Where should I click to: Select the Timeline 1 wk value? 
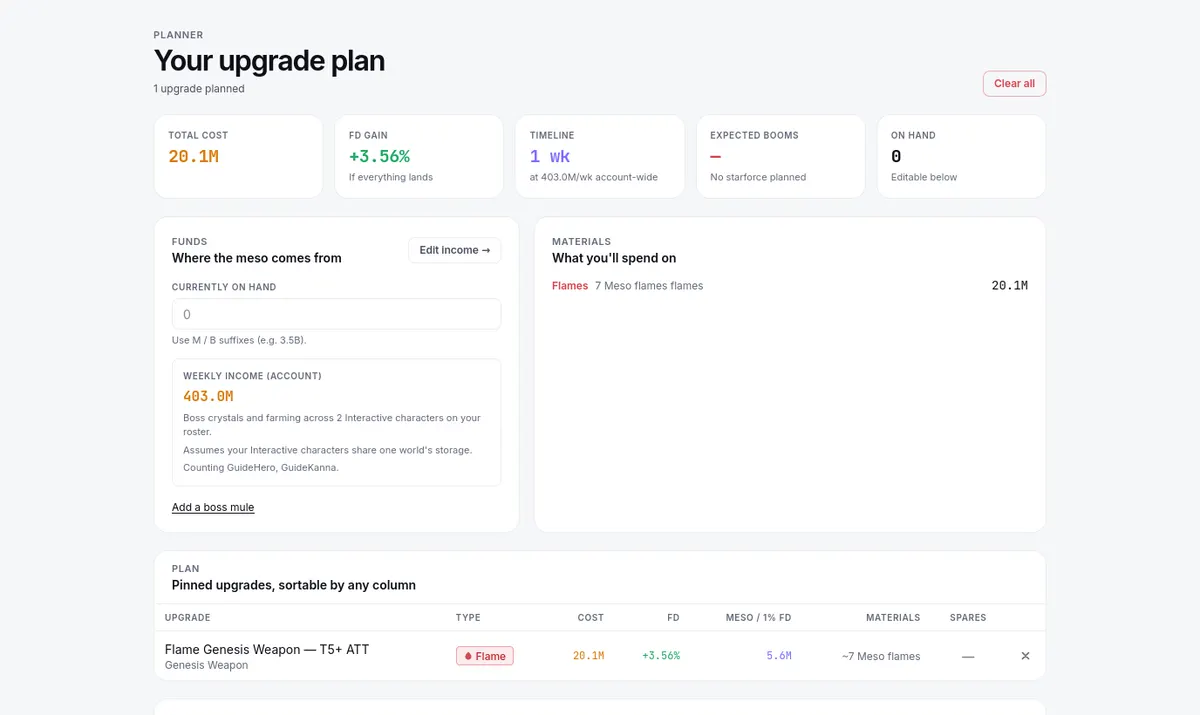(550, 156)
